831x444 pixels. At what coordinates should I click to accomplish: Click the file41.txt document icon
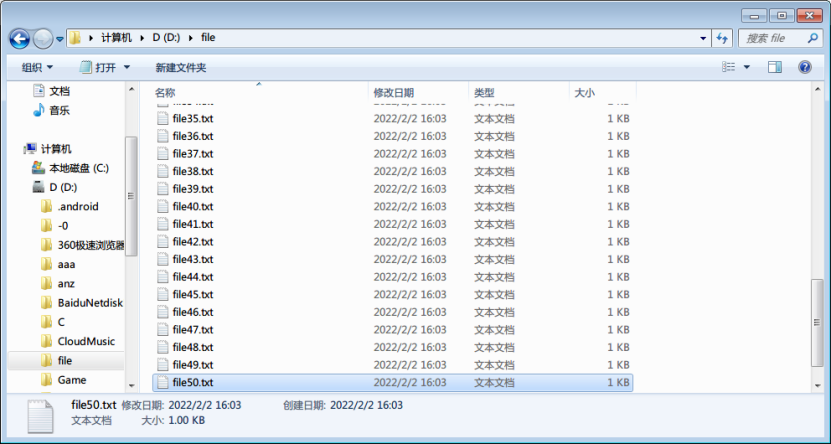[x=163, y=224]
